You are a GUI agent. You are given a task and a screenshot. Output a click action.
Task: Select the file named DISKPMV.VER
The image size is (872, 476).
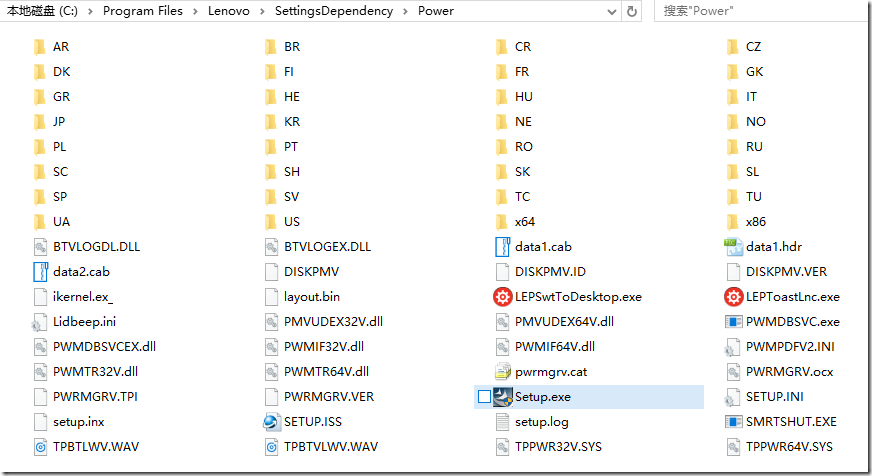coord(786,272)
